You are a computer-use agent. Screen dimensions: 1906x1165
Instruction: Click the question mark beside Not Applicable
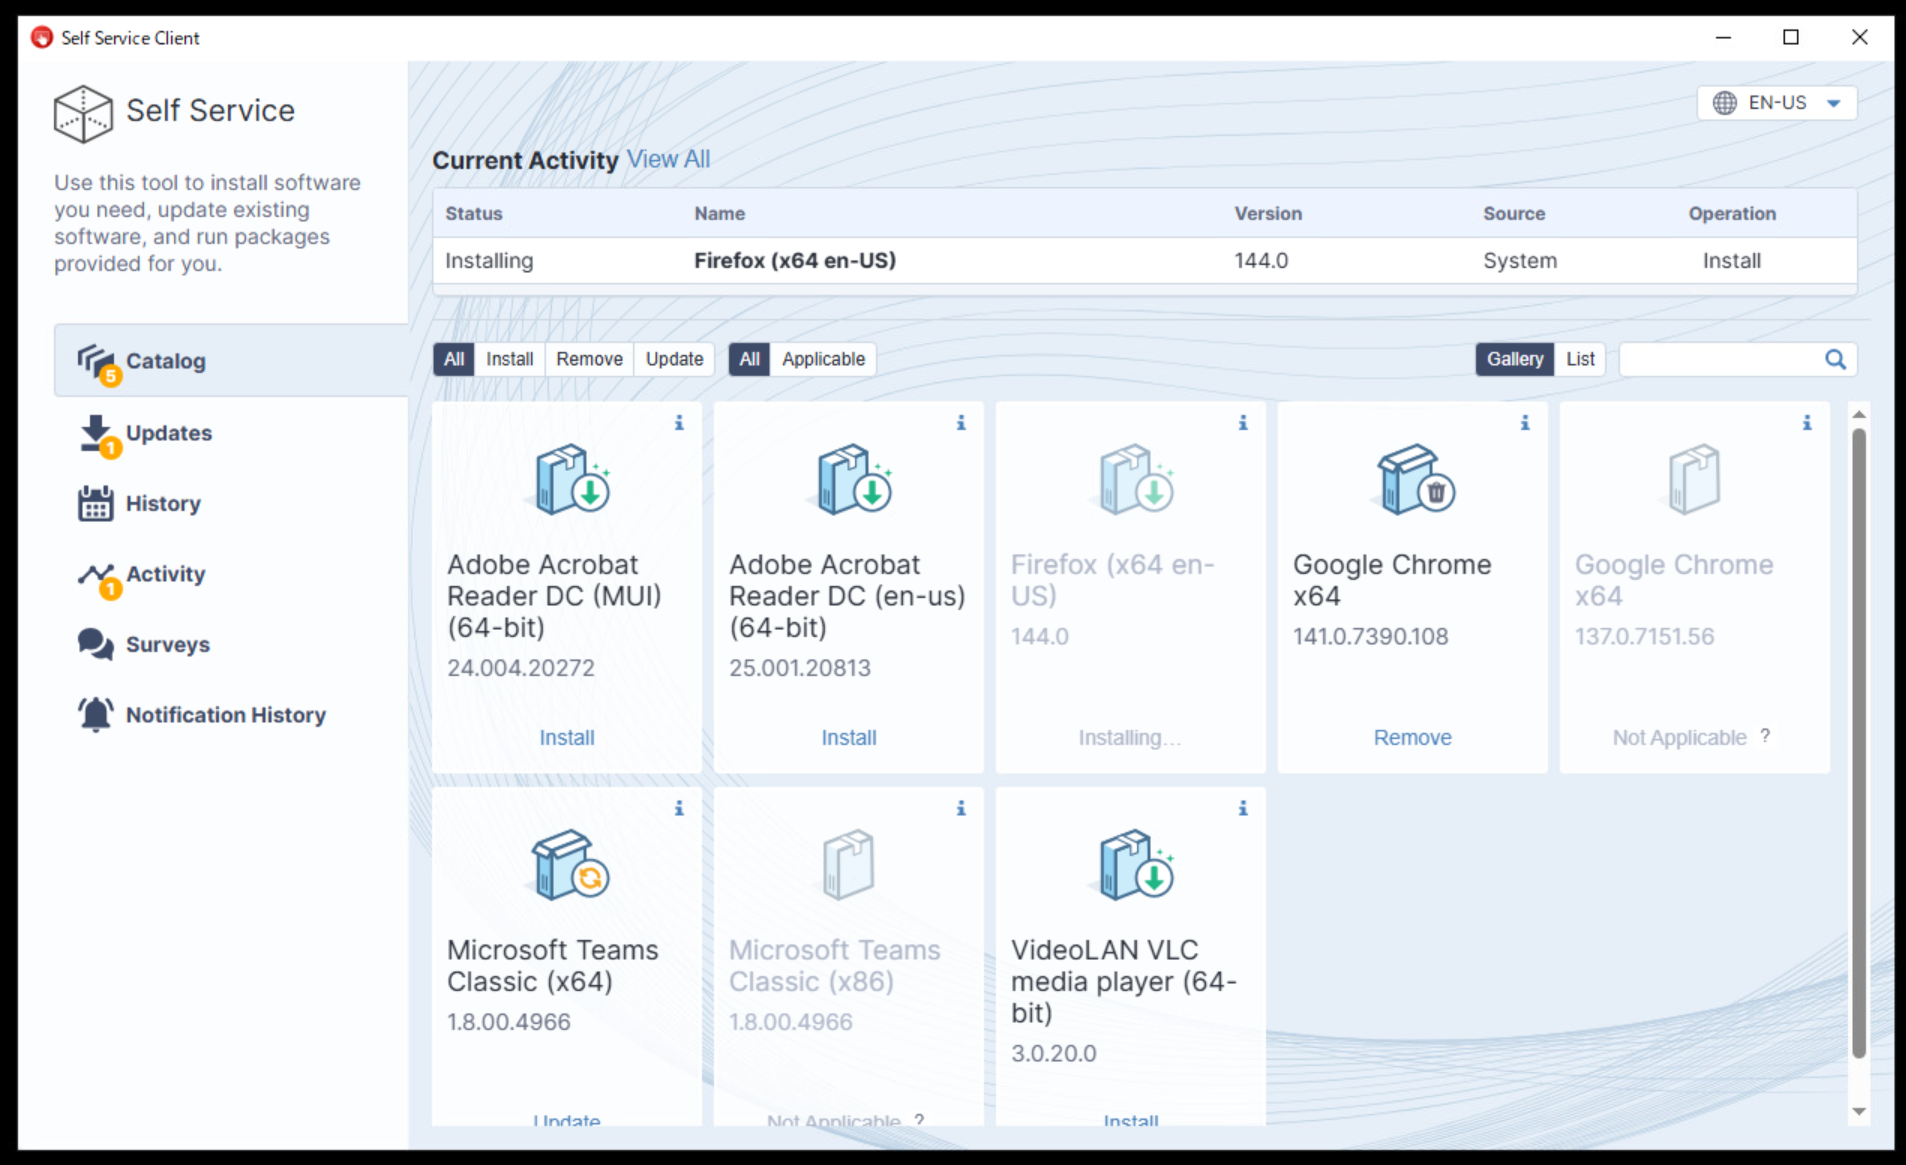pos(1765,736)
